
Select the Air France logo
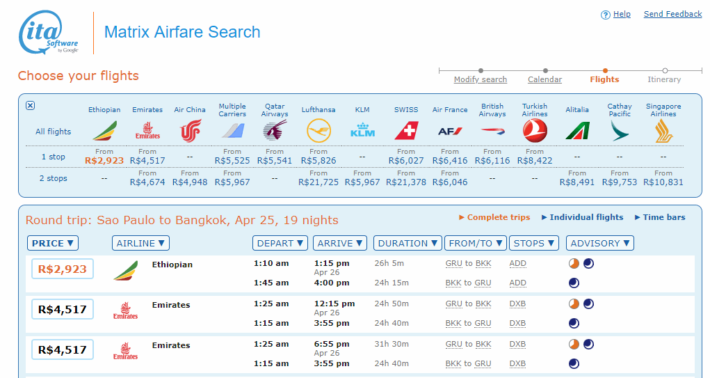tap(450, 131)
